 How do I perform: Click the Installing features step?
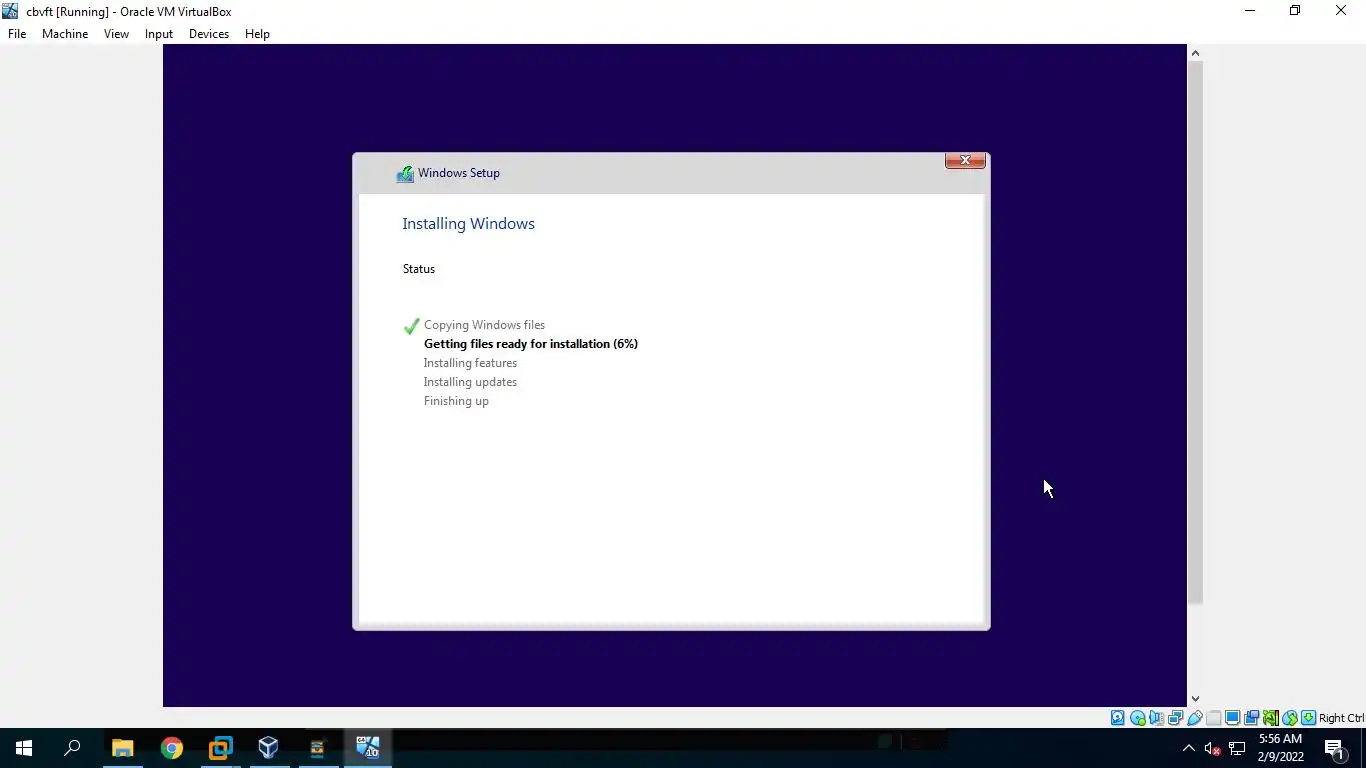point(470,363)
